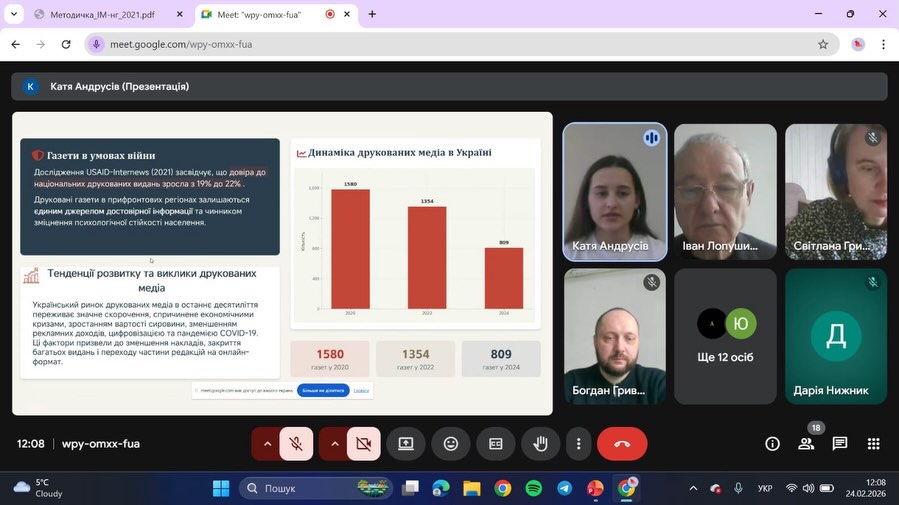Leave the call with red hang-up button

tap(622, 444)
